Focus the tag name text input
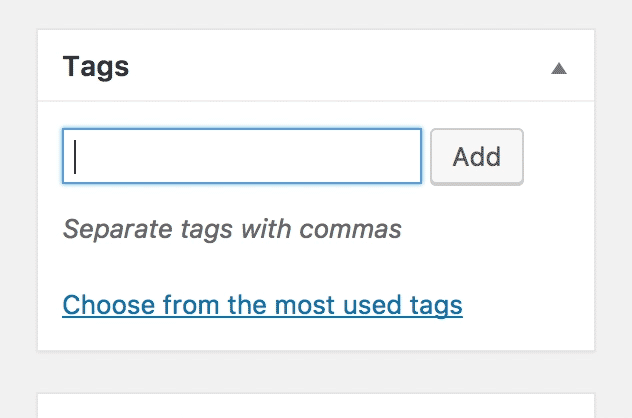Viewport: 632px width, 418px height. (242, 156)
